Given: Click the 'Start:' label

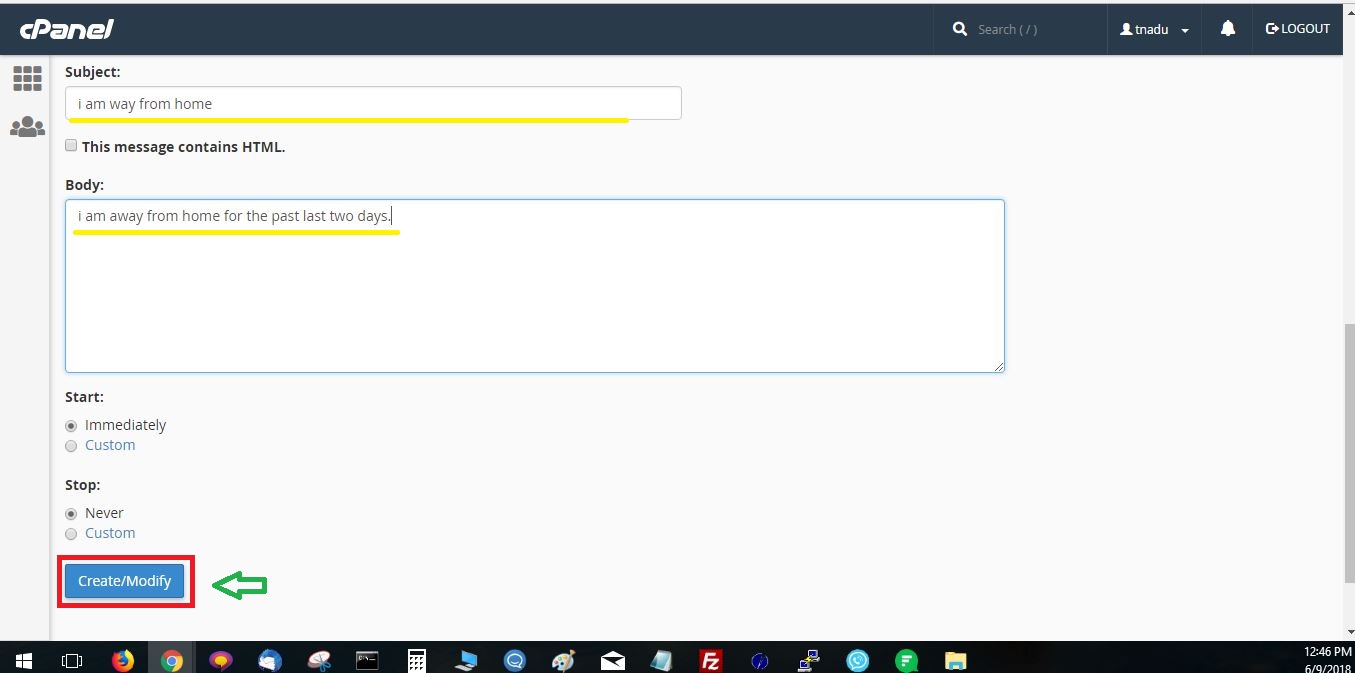Looking at the screenshot, I should pos(84,397).
